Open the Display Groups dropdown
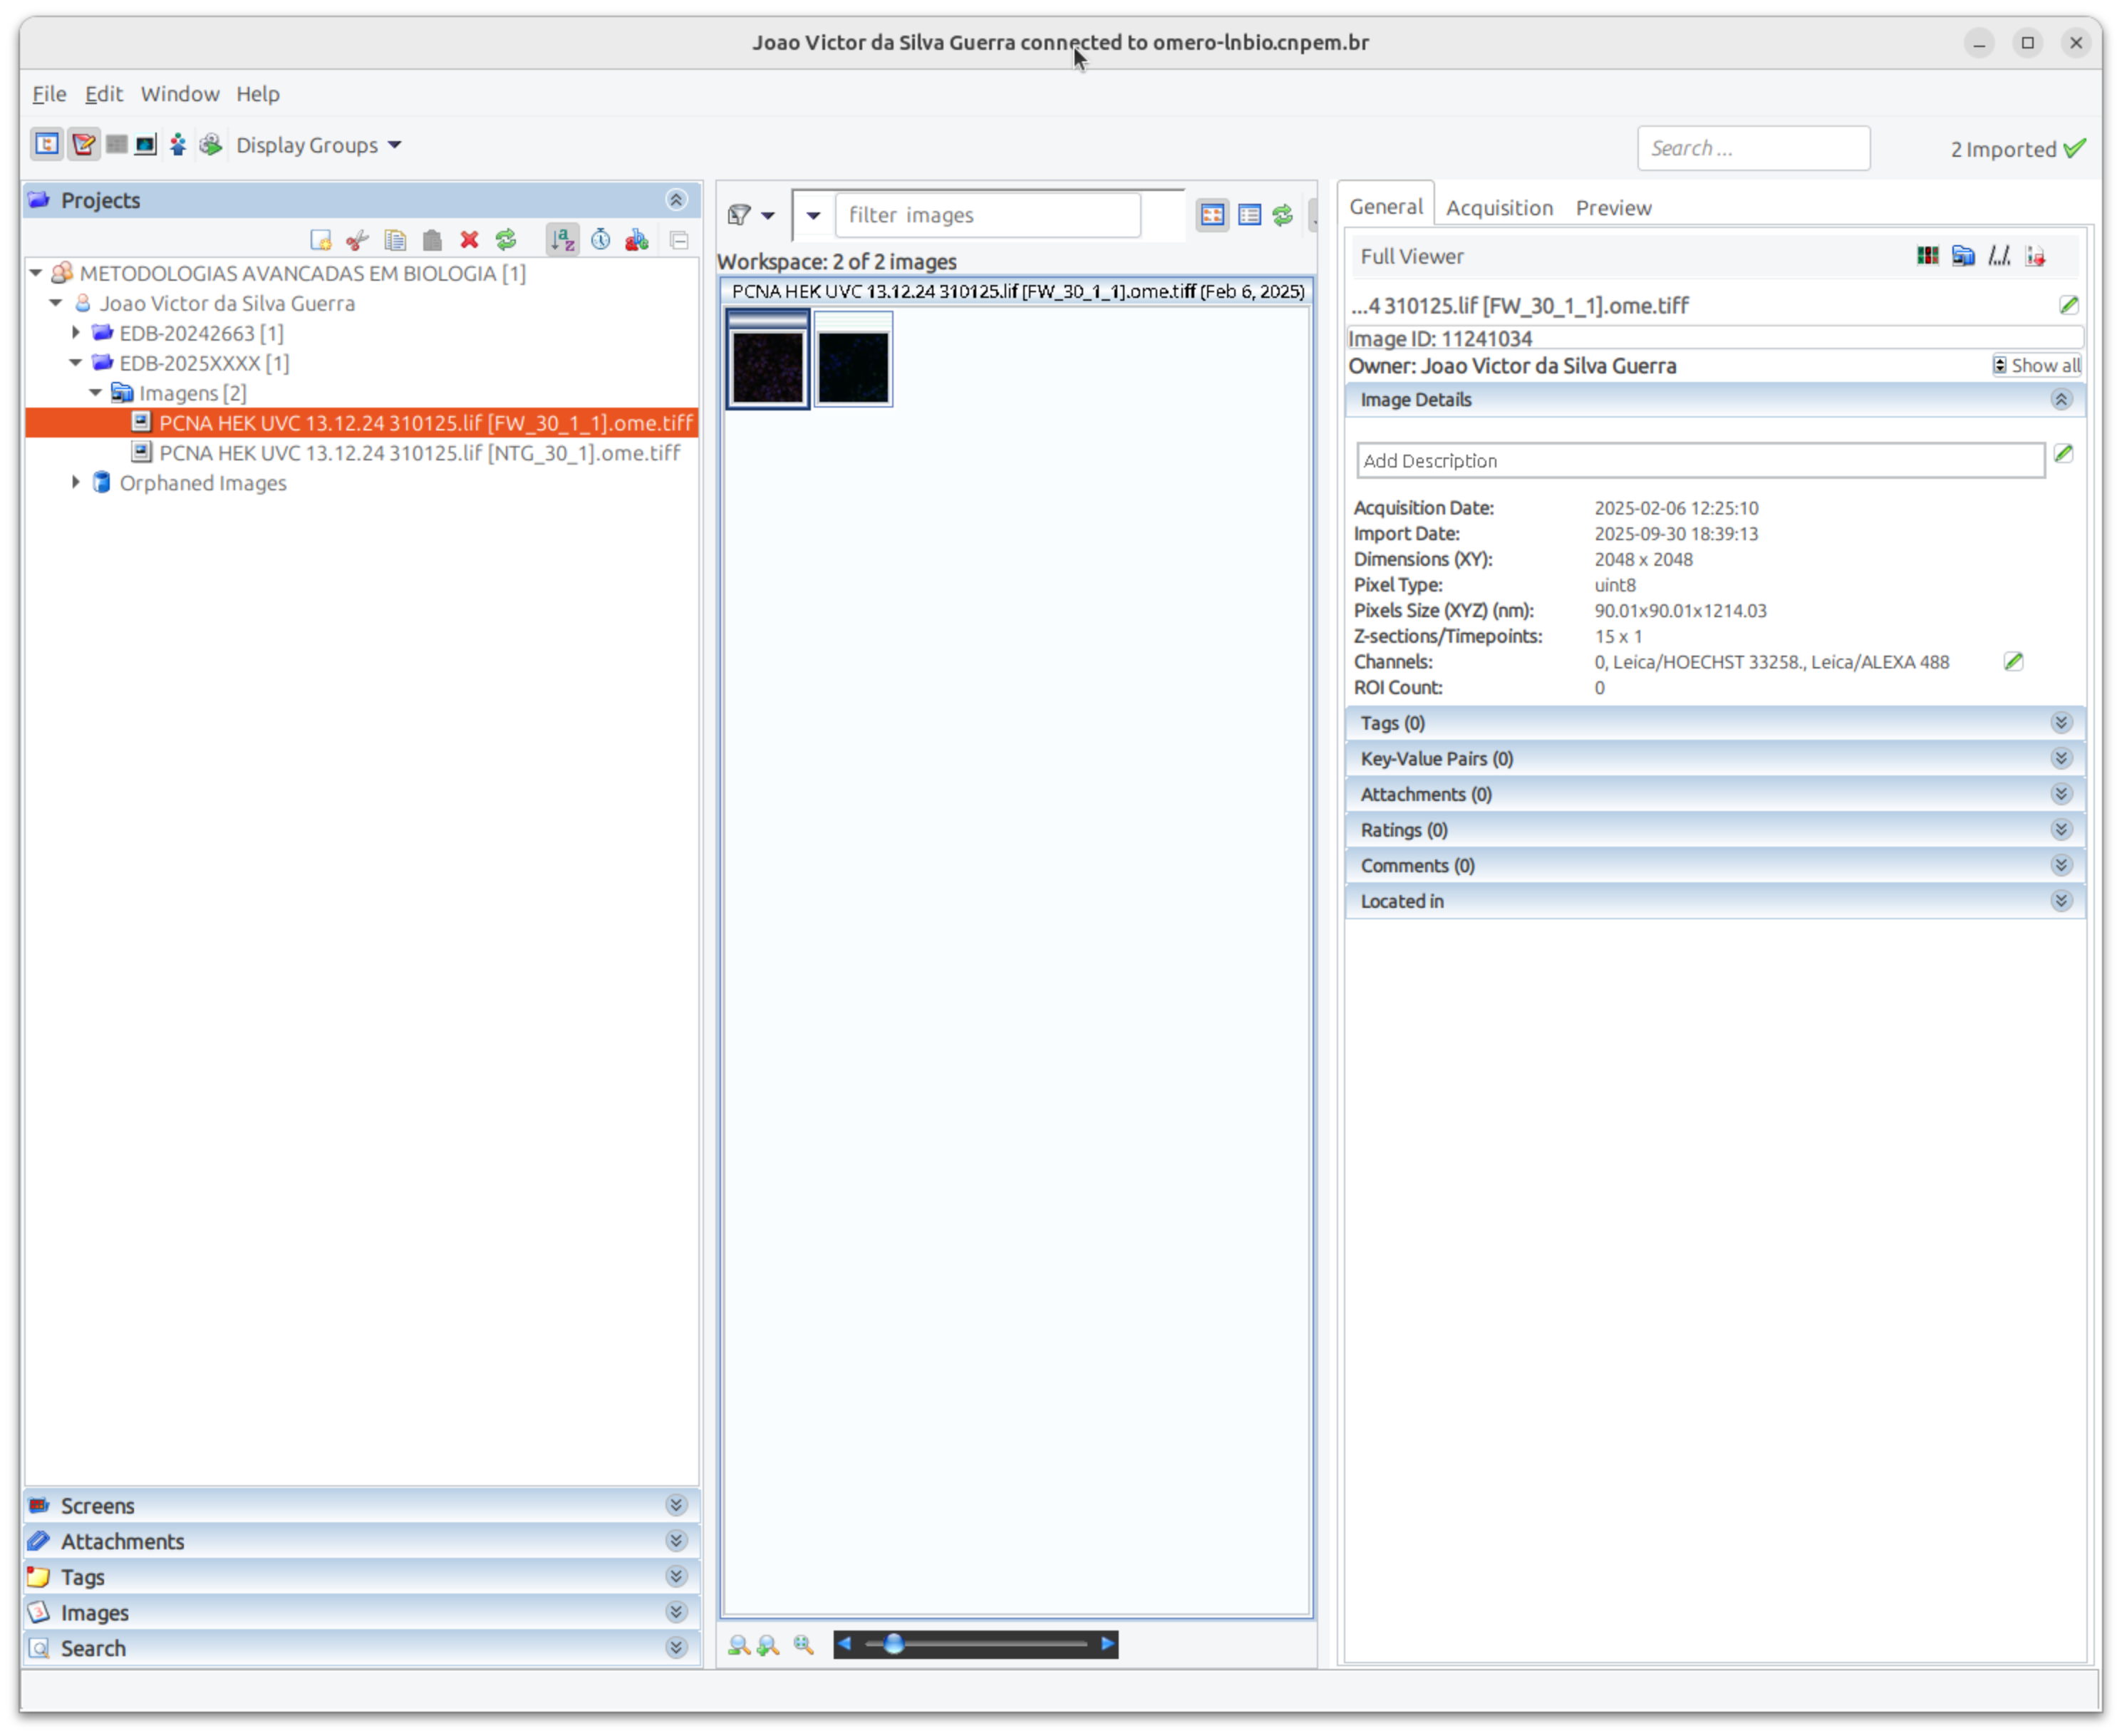2122x1736 pixels. 318,145
